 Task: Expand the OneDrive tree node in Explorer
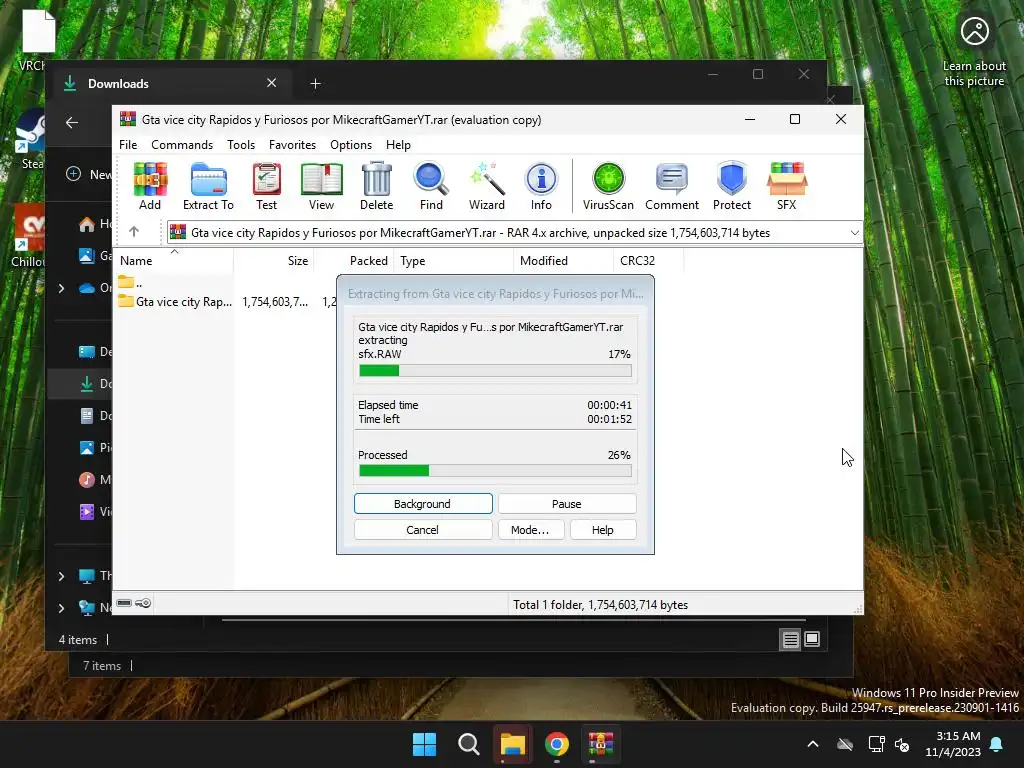click(x=61, y=288)
